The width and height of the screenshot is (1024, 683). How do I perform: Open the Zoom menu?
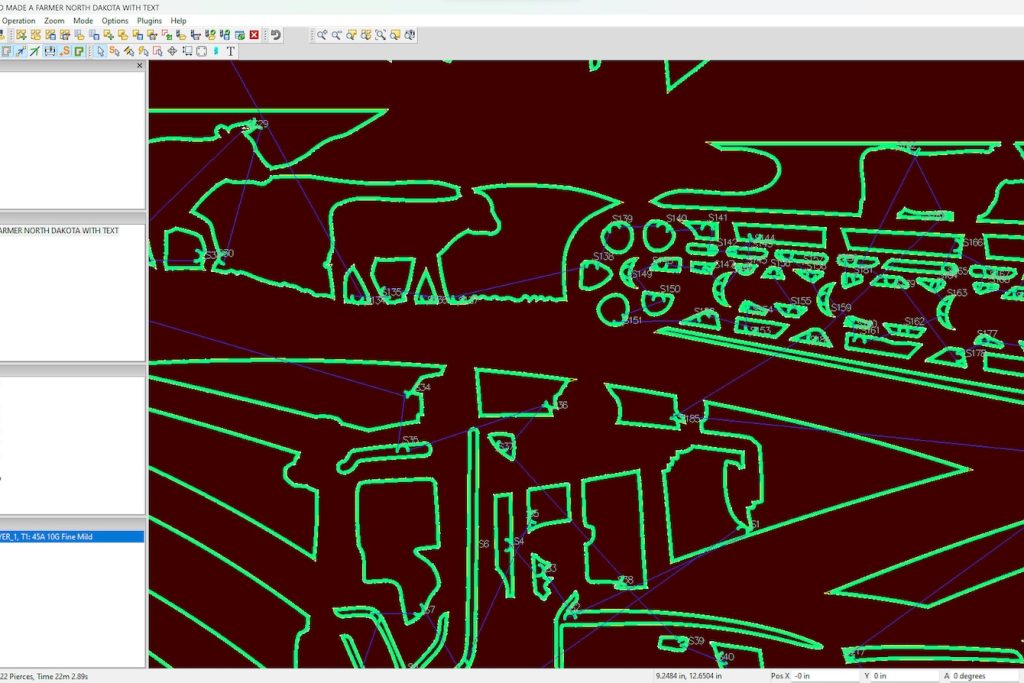(x=54, y=20)
